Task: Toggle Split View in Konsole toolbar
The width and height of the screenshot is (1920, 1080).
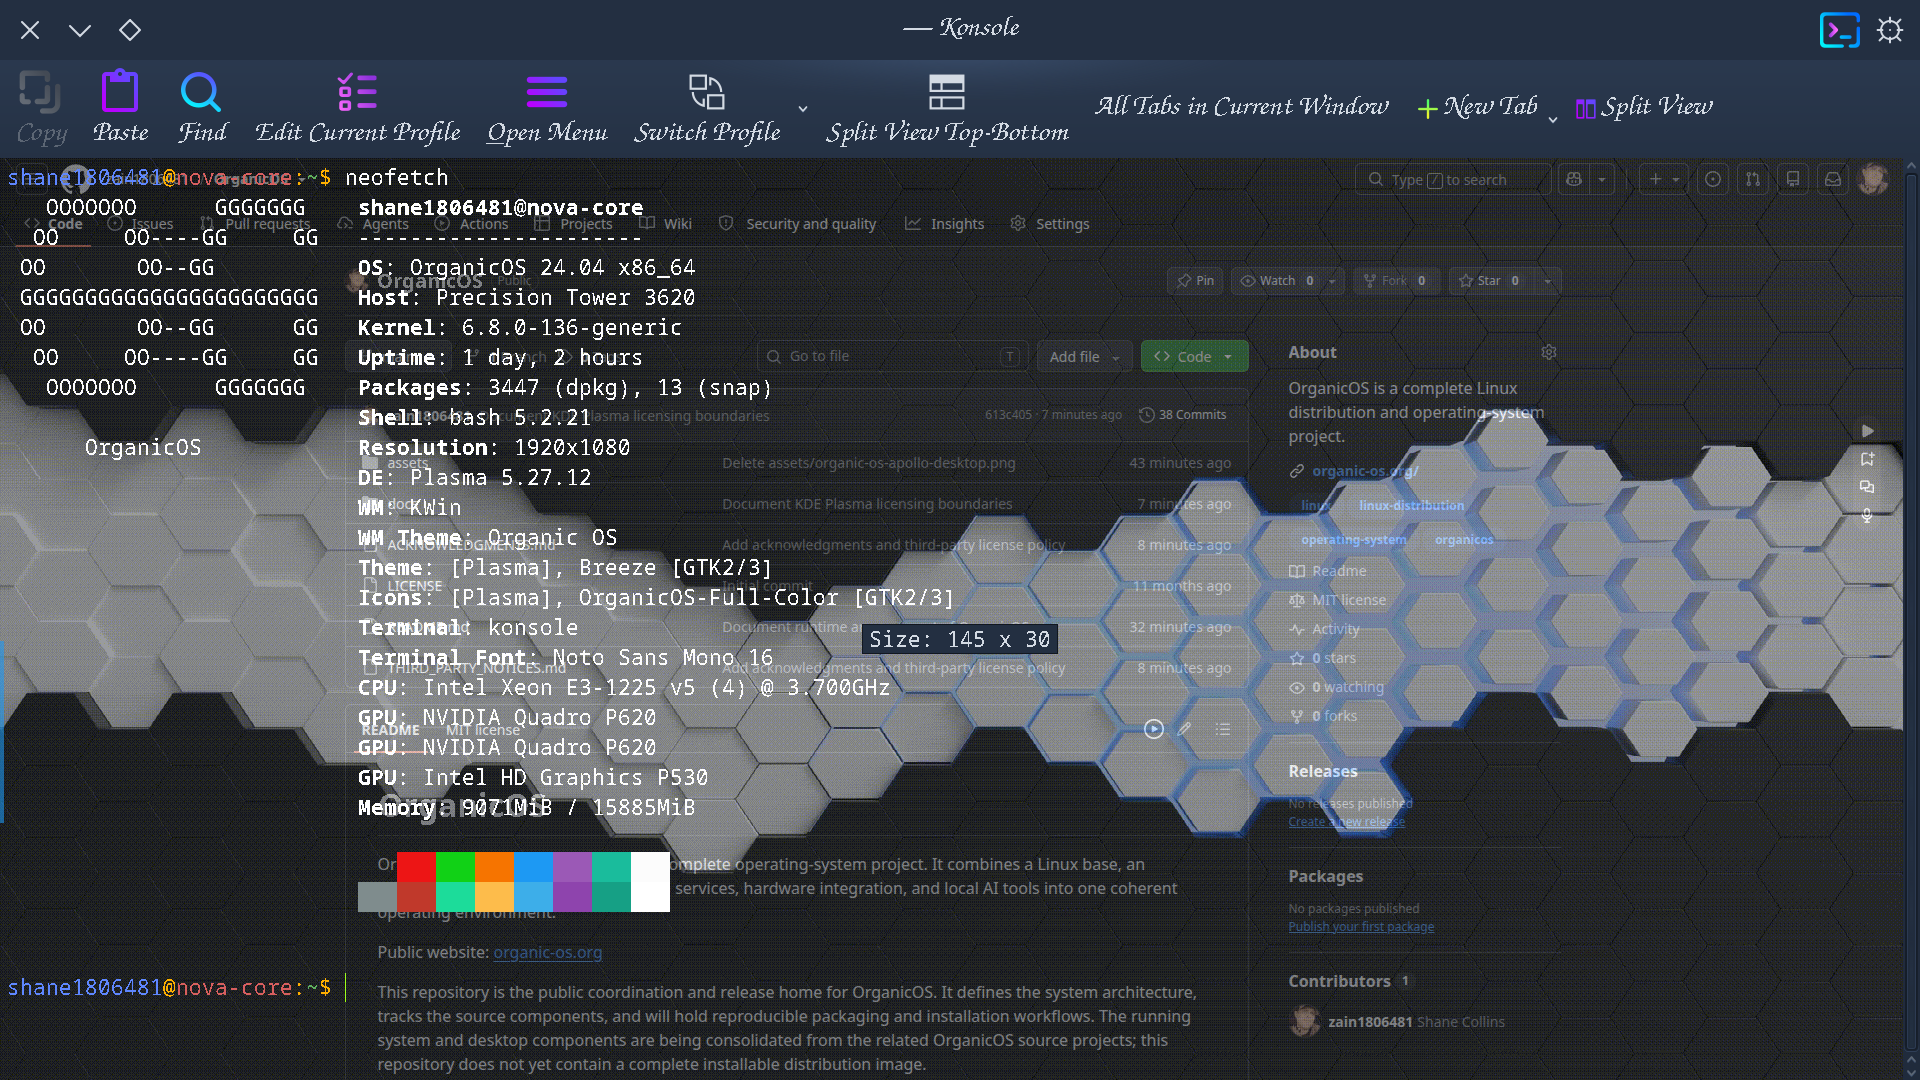Action: [1644, 107]
